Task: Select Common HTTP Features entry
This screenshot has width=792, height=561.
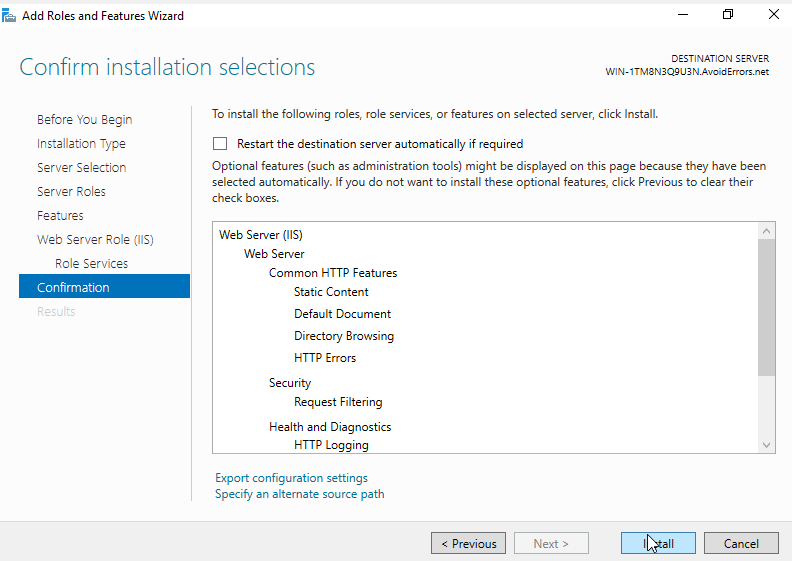Action: click(x=333, y=273)
